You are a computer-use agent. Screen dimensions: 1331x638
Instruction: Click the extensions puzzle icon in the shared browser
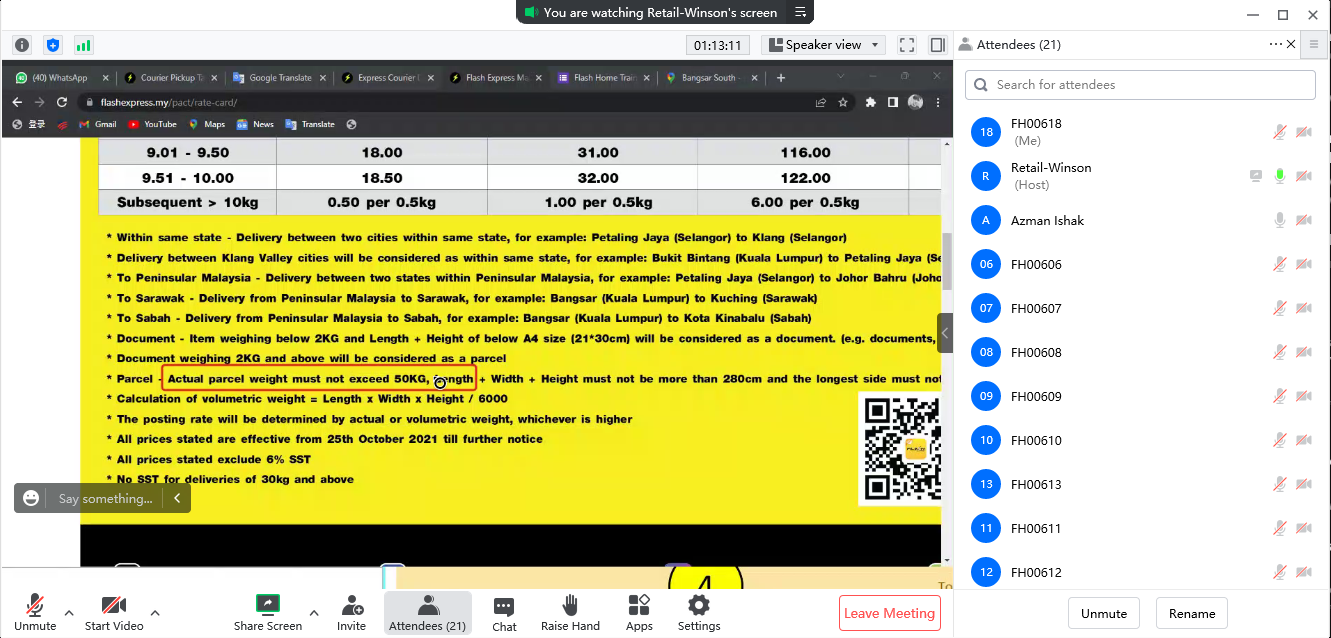tap(870, 102)
